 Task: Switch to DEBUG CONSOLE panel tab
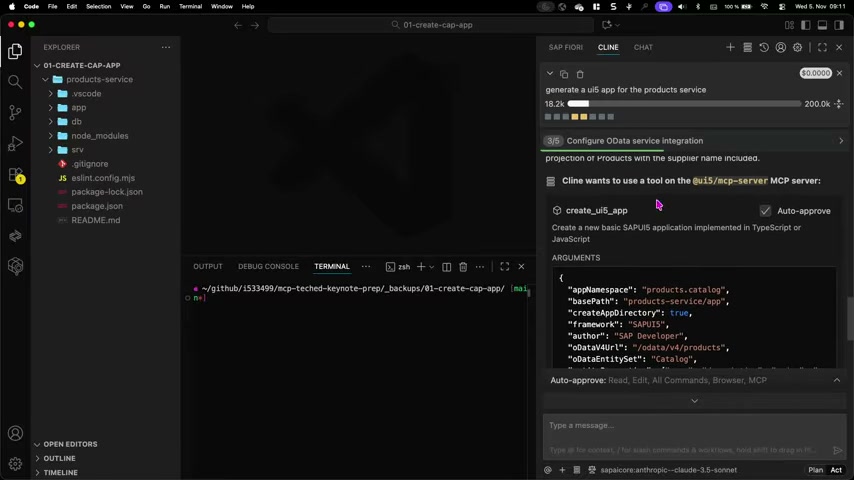tap(268, 266)
